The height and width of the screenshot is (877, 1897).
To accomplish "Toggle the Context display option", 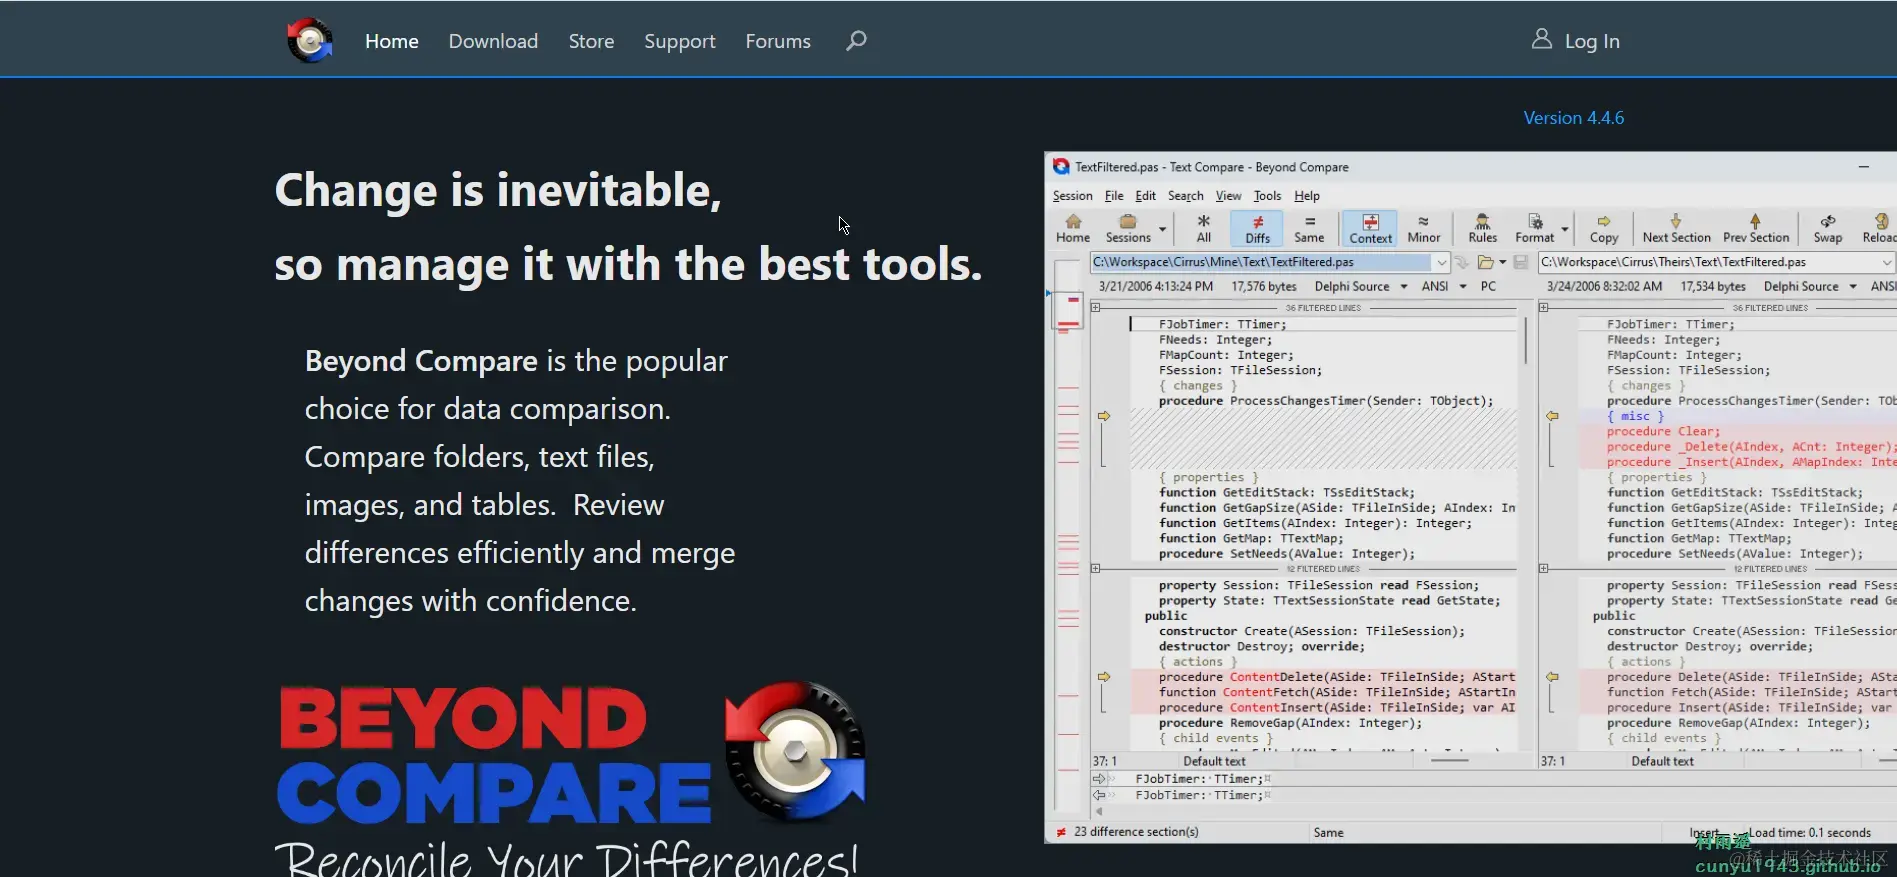I will click(1370, 228).
